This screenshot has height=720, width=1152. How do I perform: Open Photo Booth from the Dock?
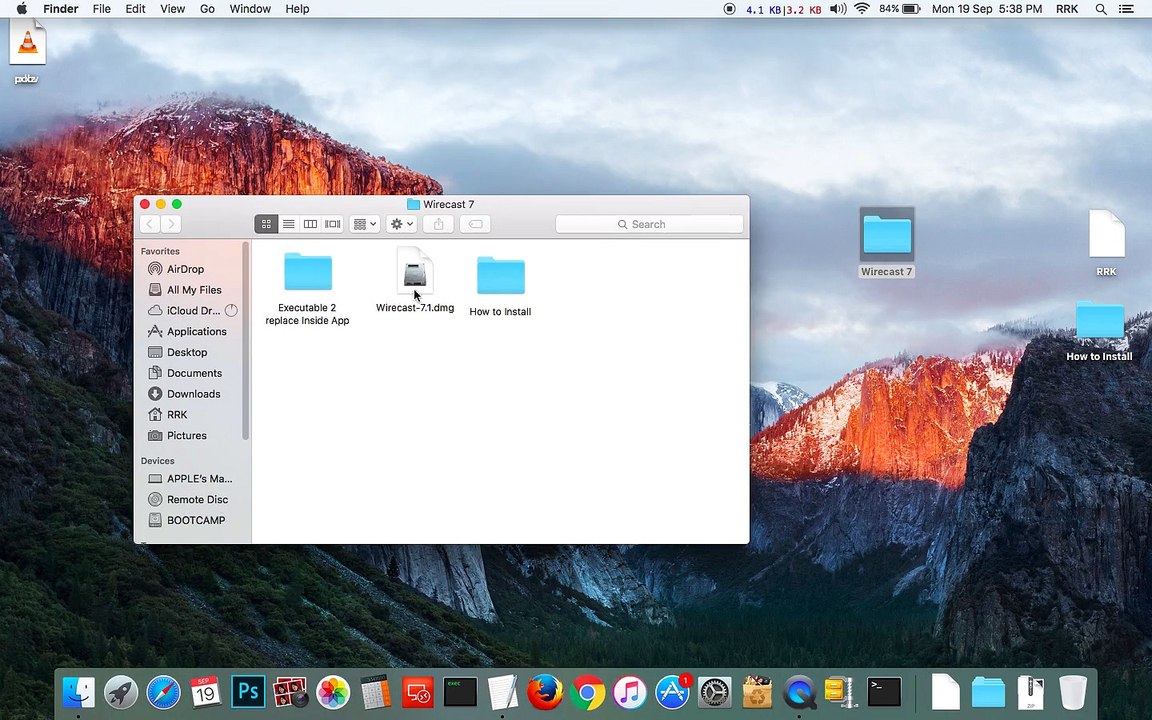tap(290, 692)
